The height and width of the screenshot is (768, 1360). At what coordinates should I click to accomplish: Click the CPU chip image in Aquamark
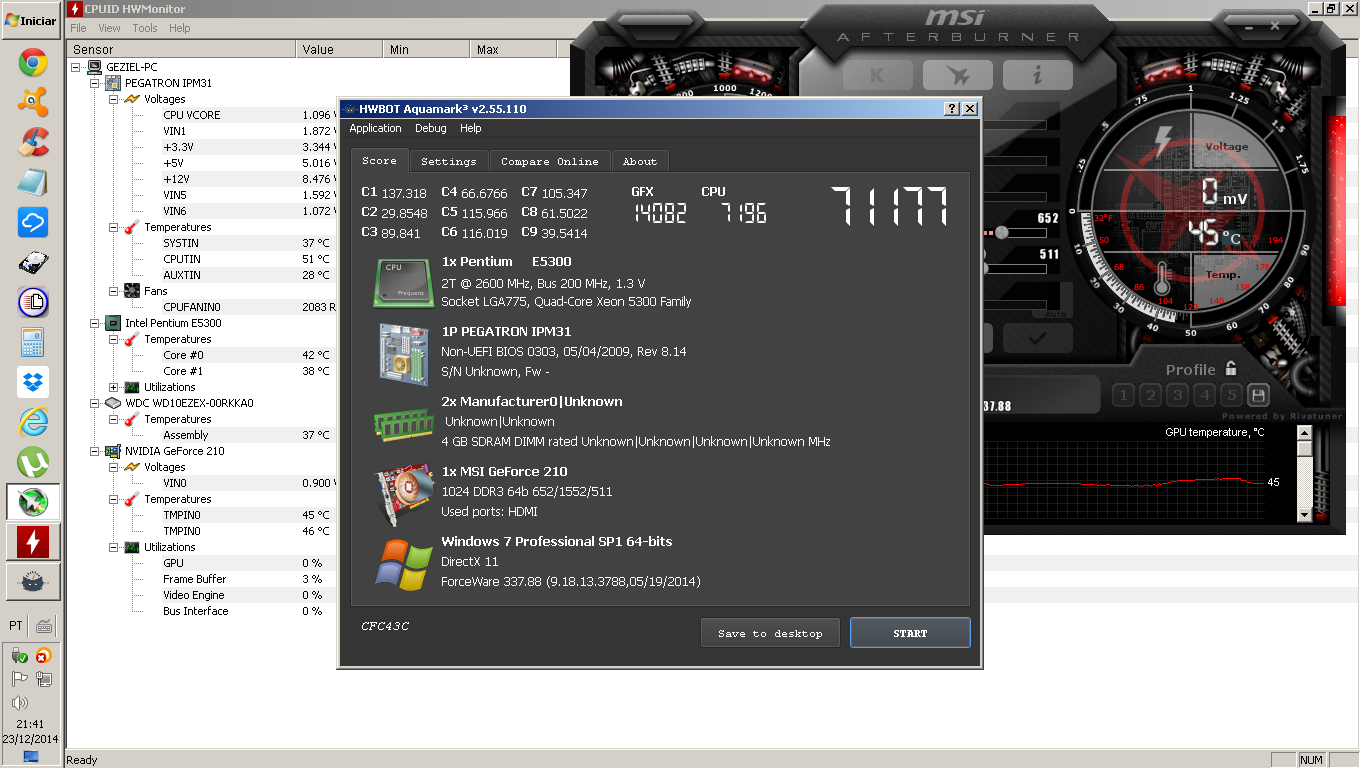[404, 282]
